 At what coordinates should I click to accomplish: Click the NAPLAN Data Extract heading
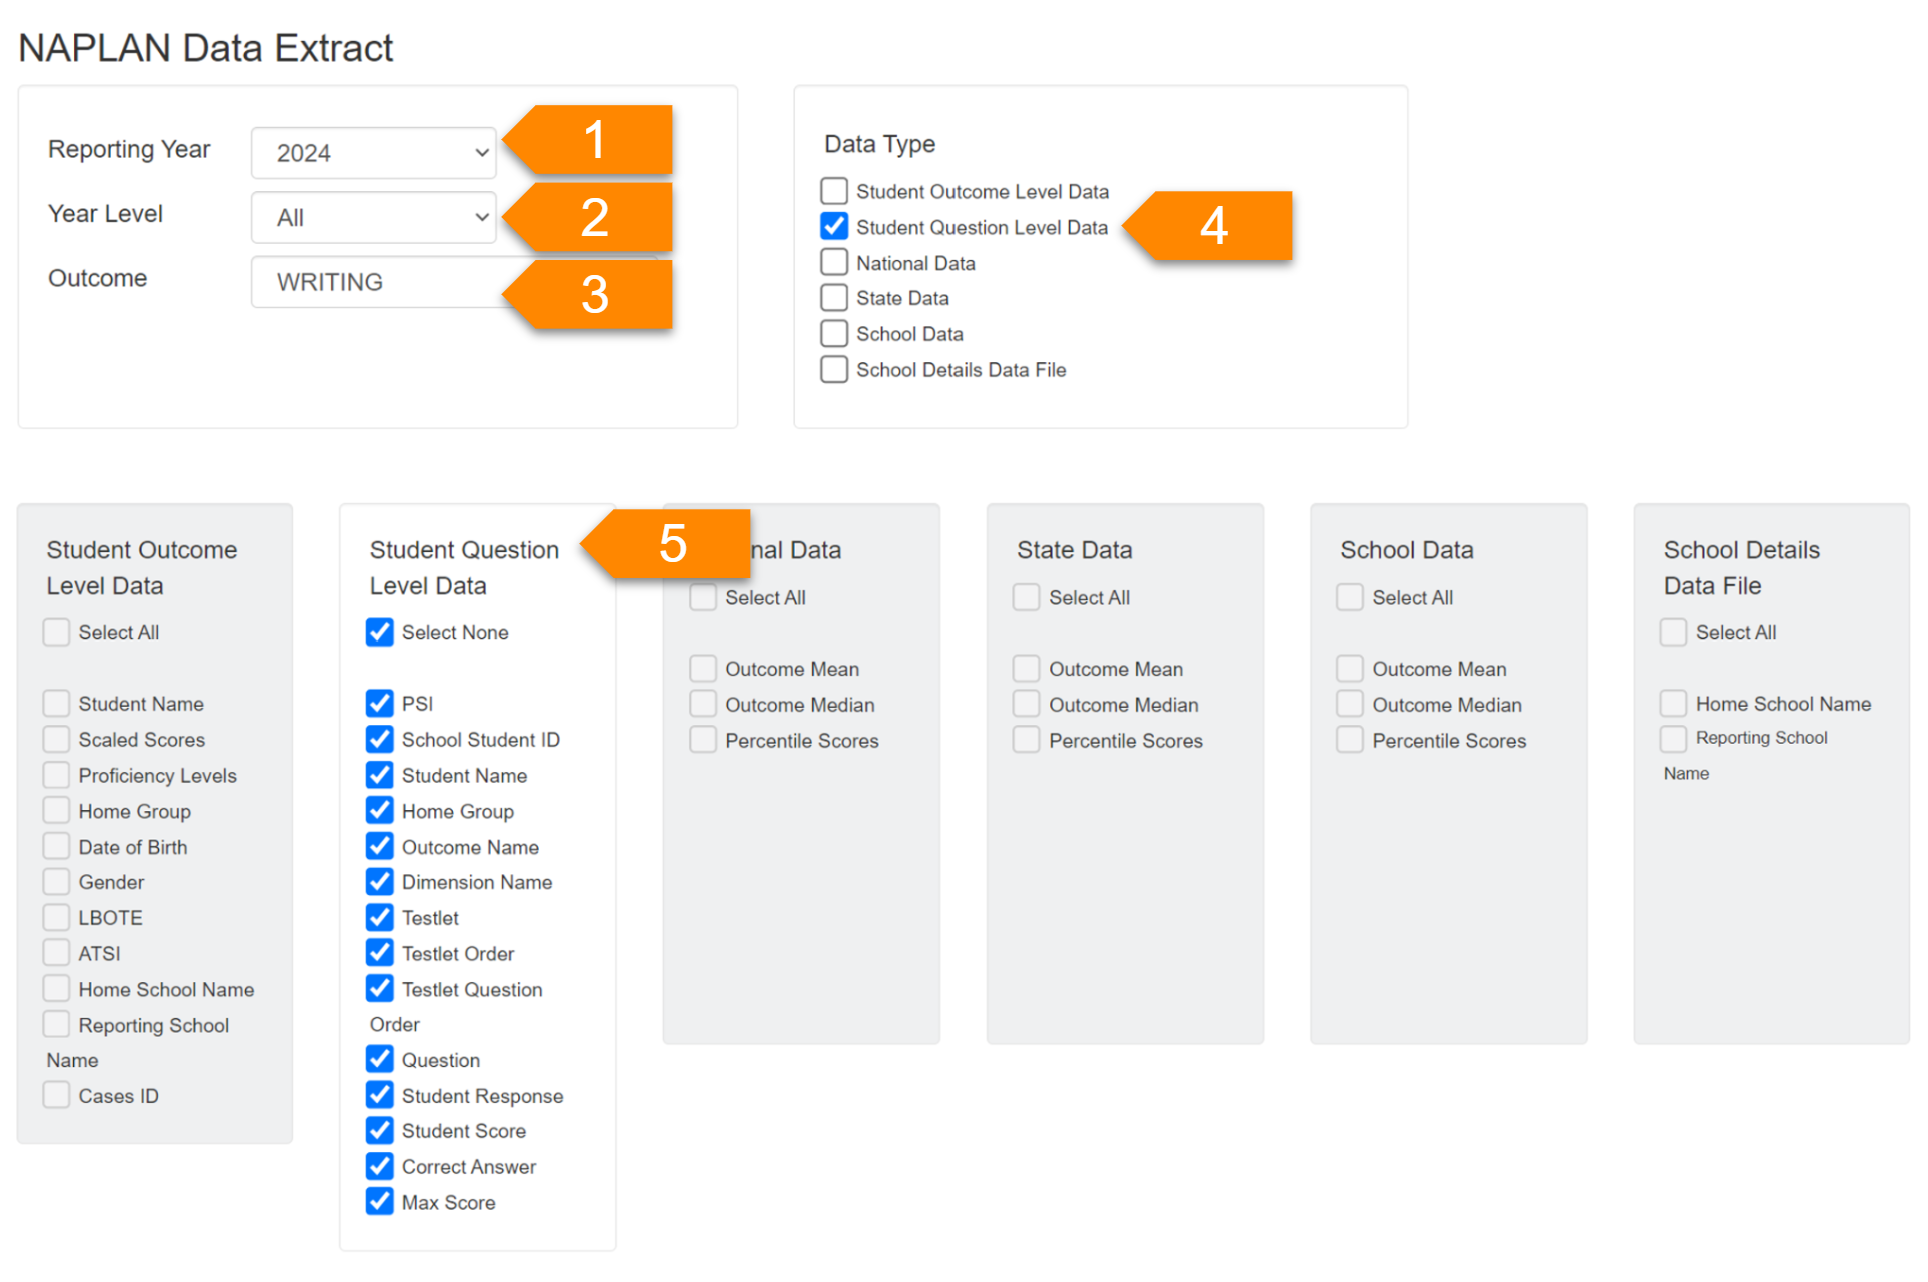click(x=206, y=48)
